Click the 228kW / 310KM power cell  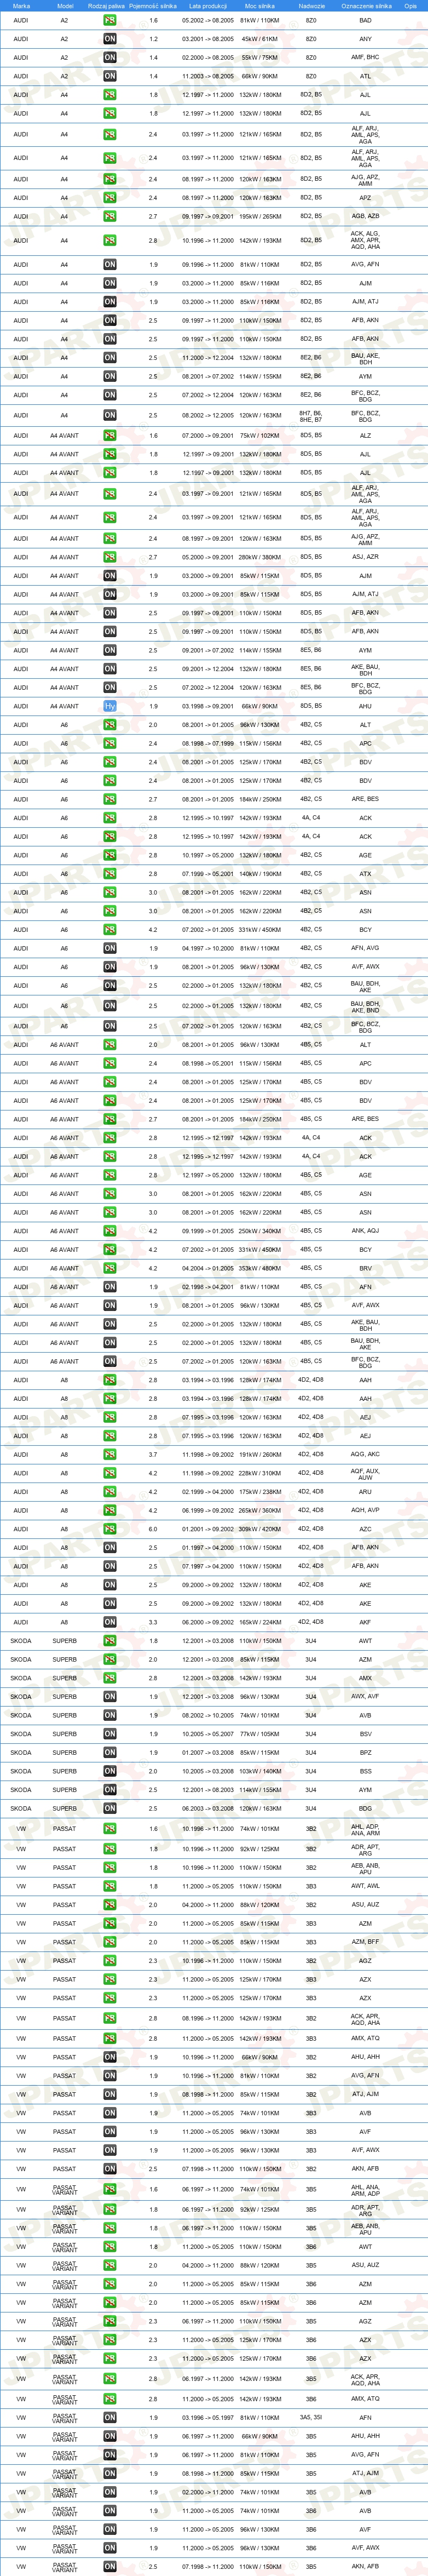[x=260, y=1474]
